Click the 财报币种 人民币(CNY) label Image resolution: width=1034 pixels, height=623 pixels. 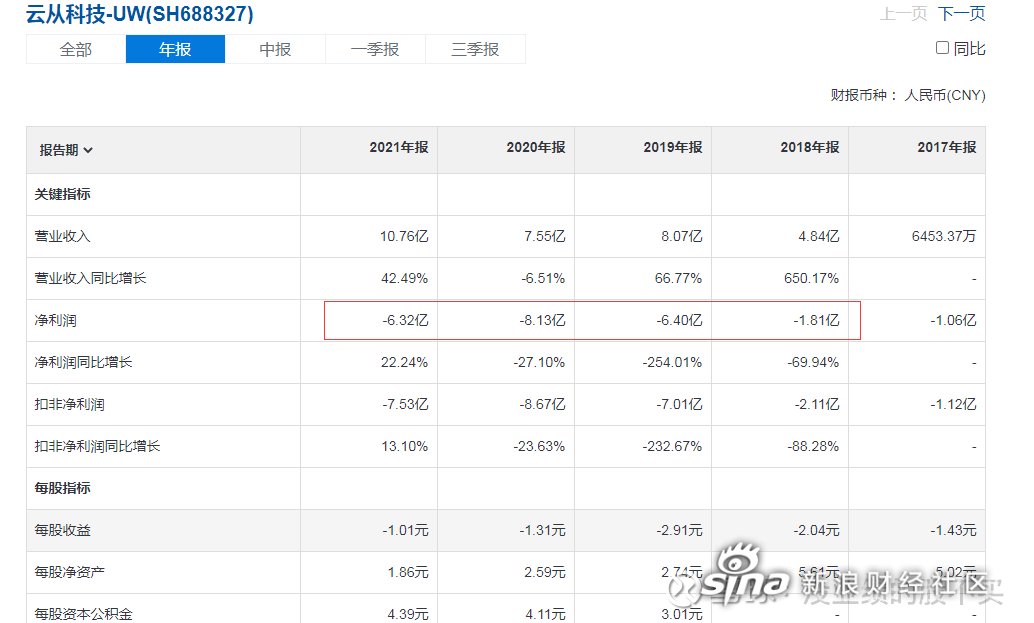tap(908, 96)
